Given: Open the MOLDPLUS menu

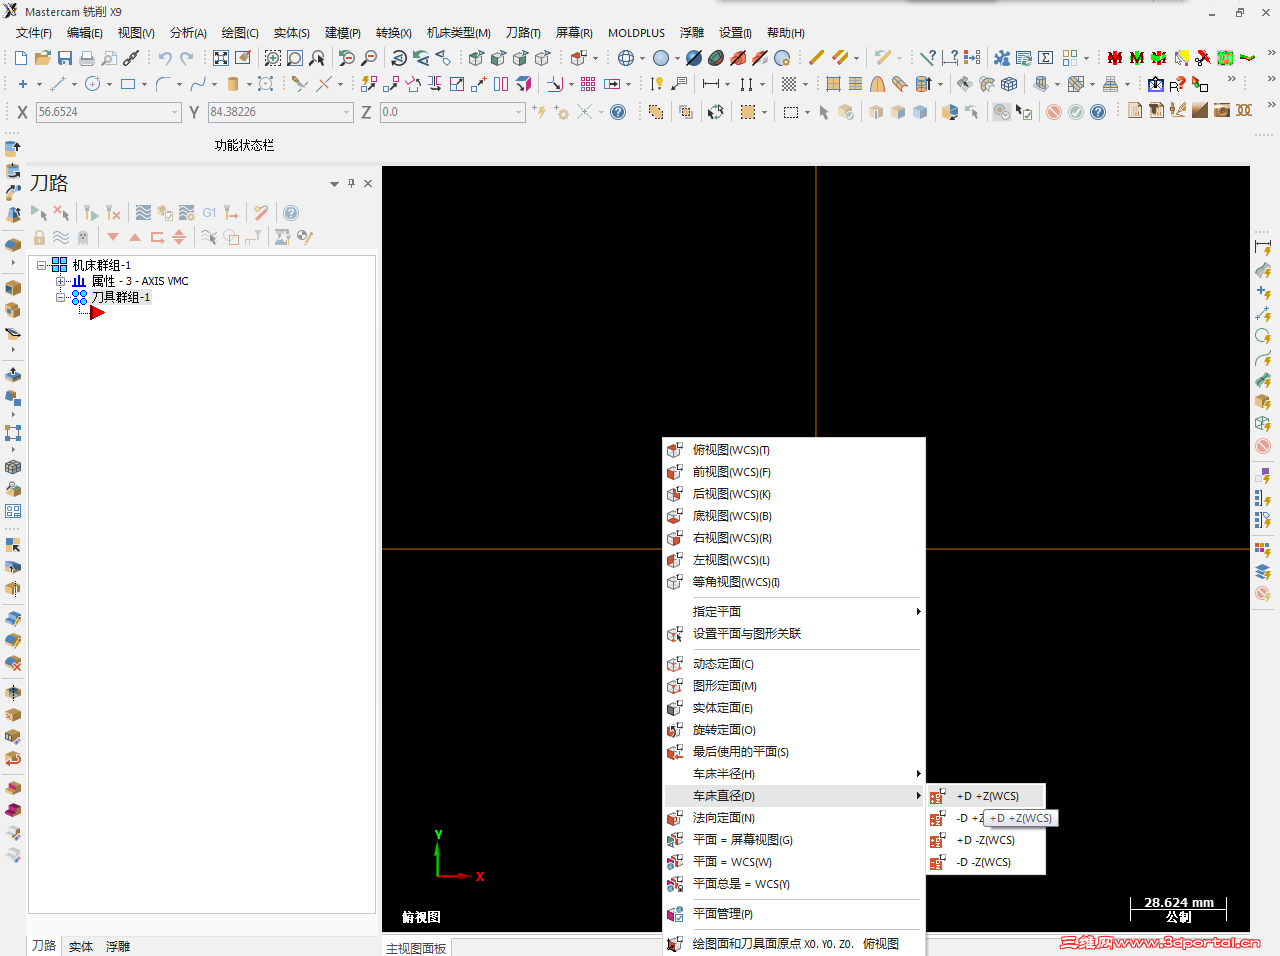Looking at the screenshot, I should 636,33.
